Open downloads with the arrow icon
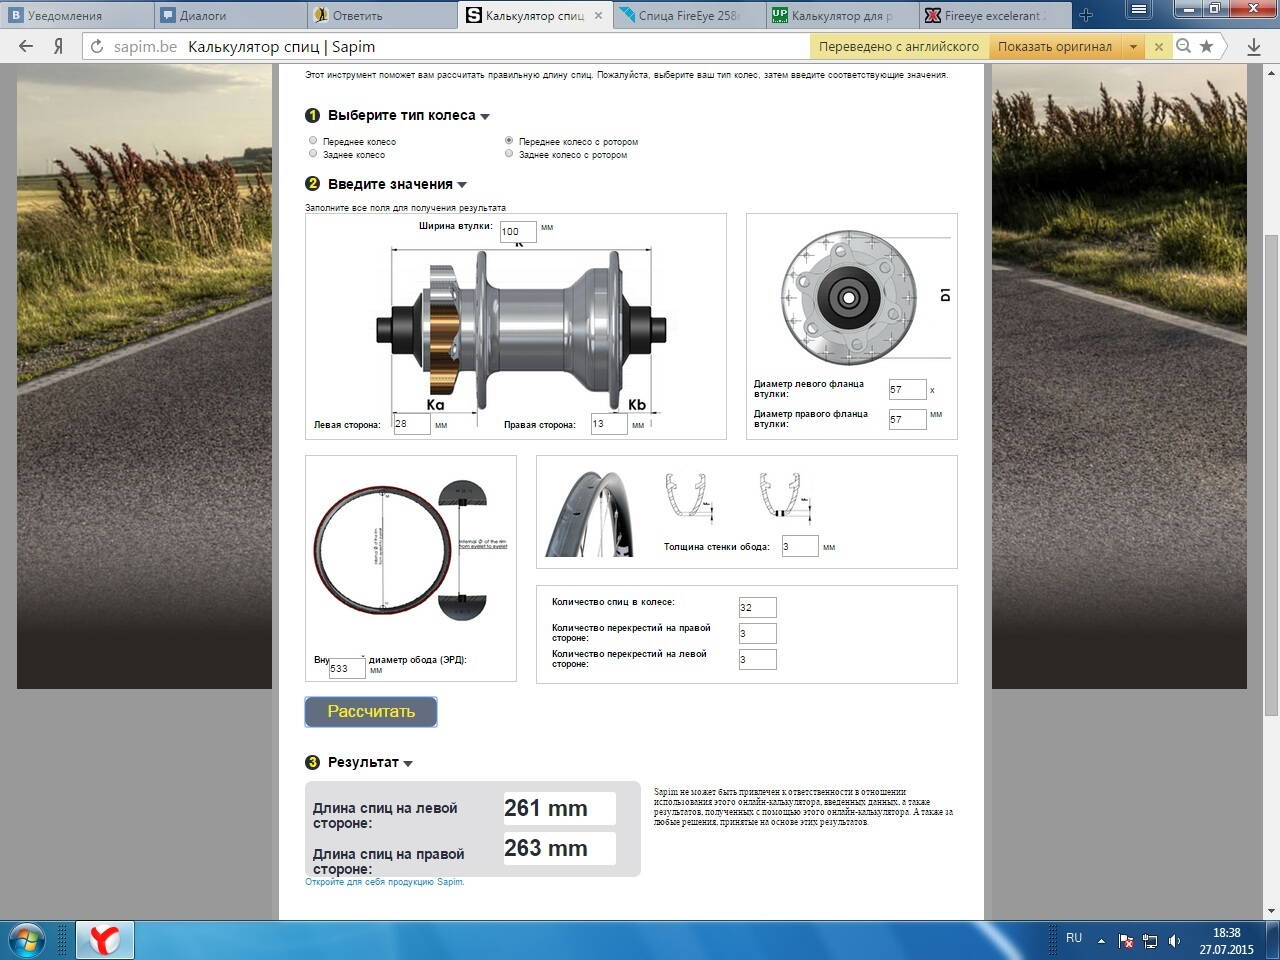The height and width of the screenshot is (960, 1280). [x=1253, y=46]
